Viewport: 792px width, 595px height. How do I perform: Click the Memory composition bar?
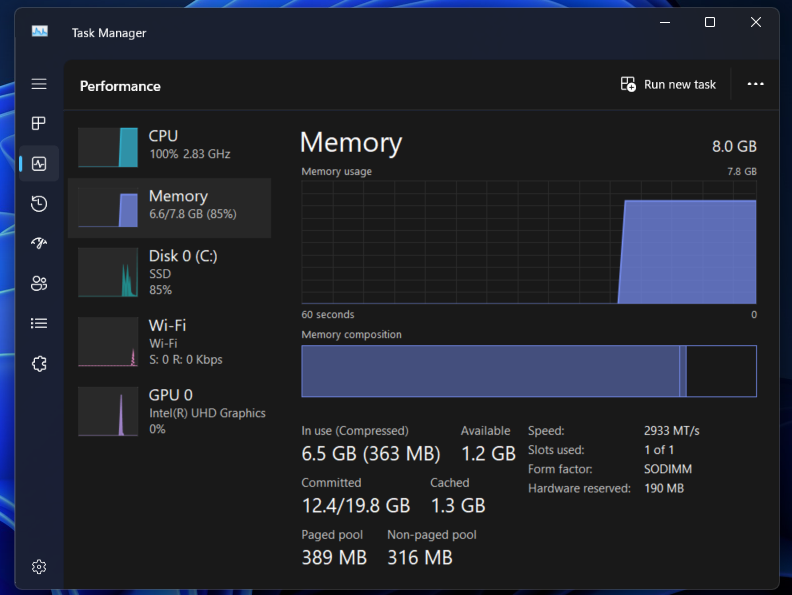(529, 371)
